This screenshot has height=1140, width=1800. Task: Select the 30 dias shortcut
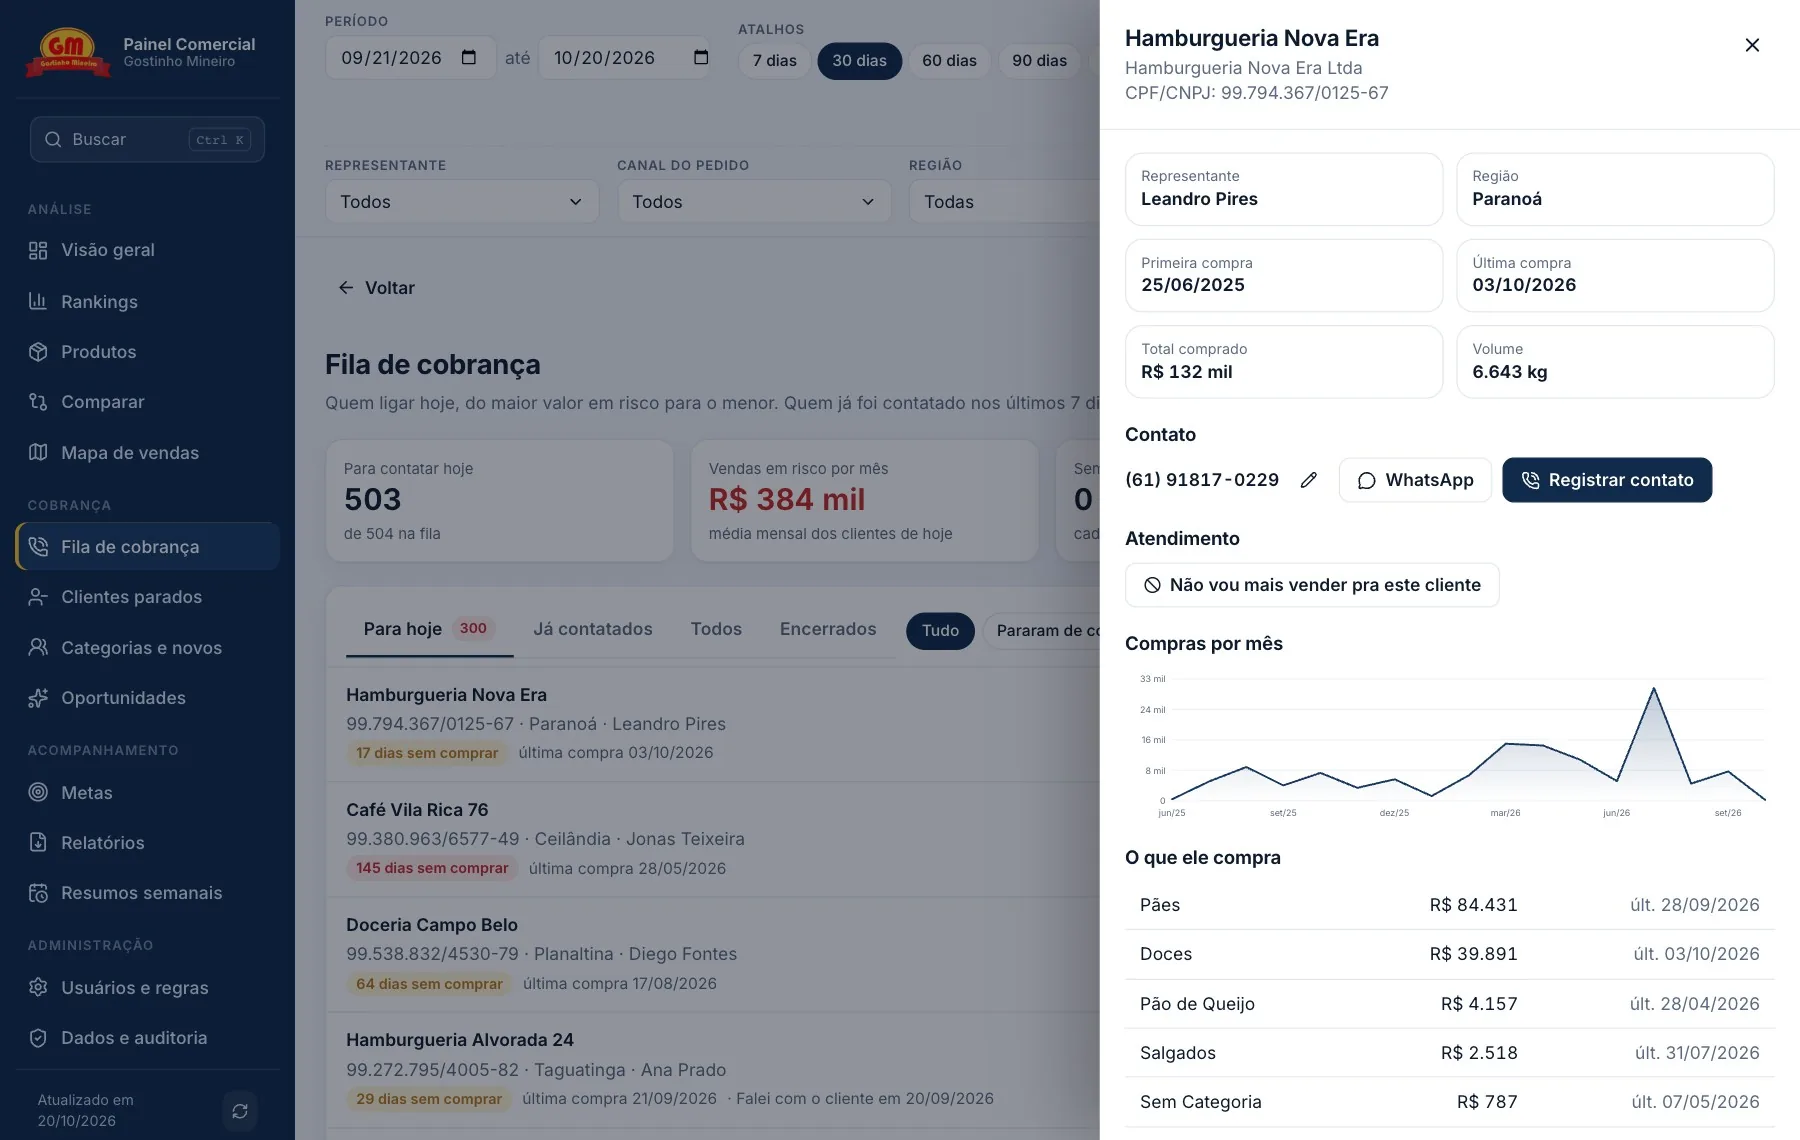coord(860,61)
